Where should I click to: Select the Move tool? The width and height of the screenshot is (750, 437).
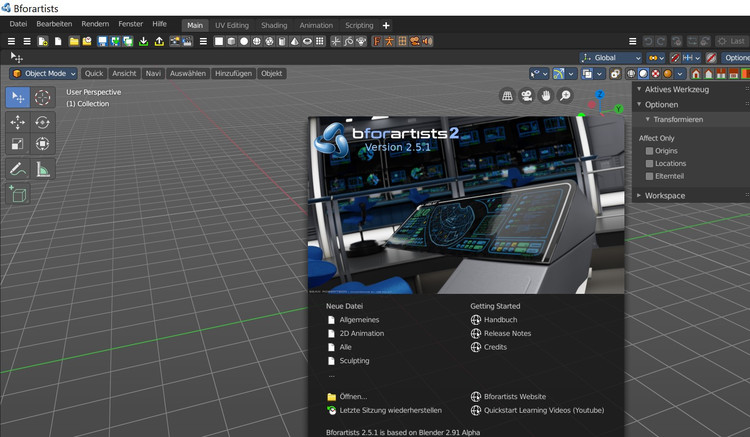18,122
